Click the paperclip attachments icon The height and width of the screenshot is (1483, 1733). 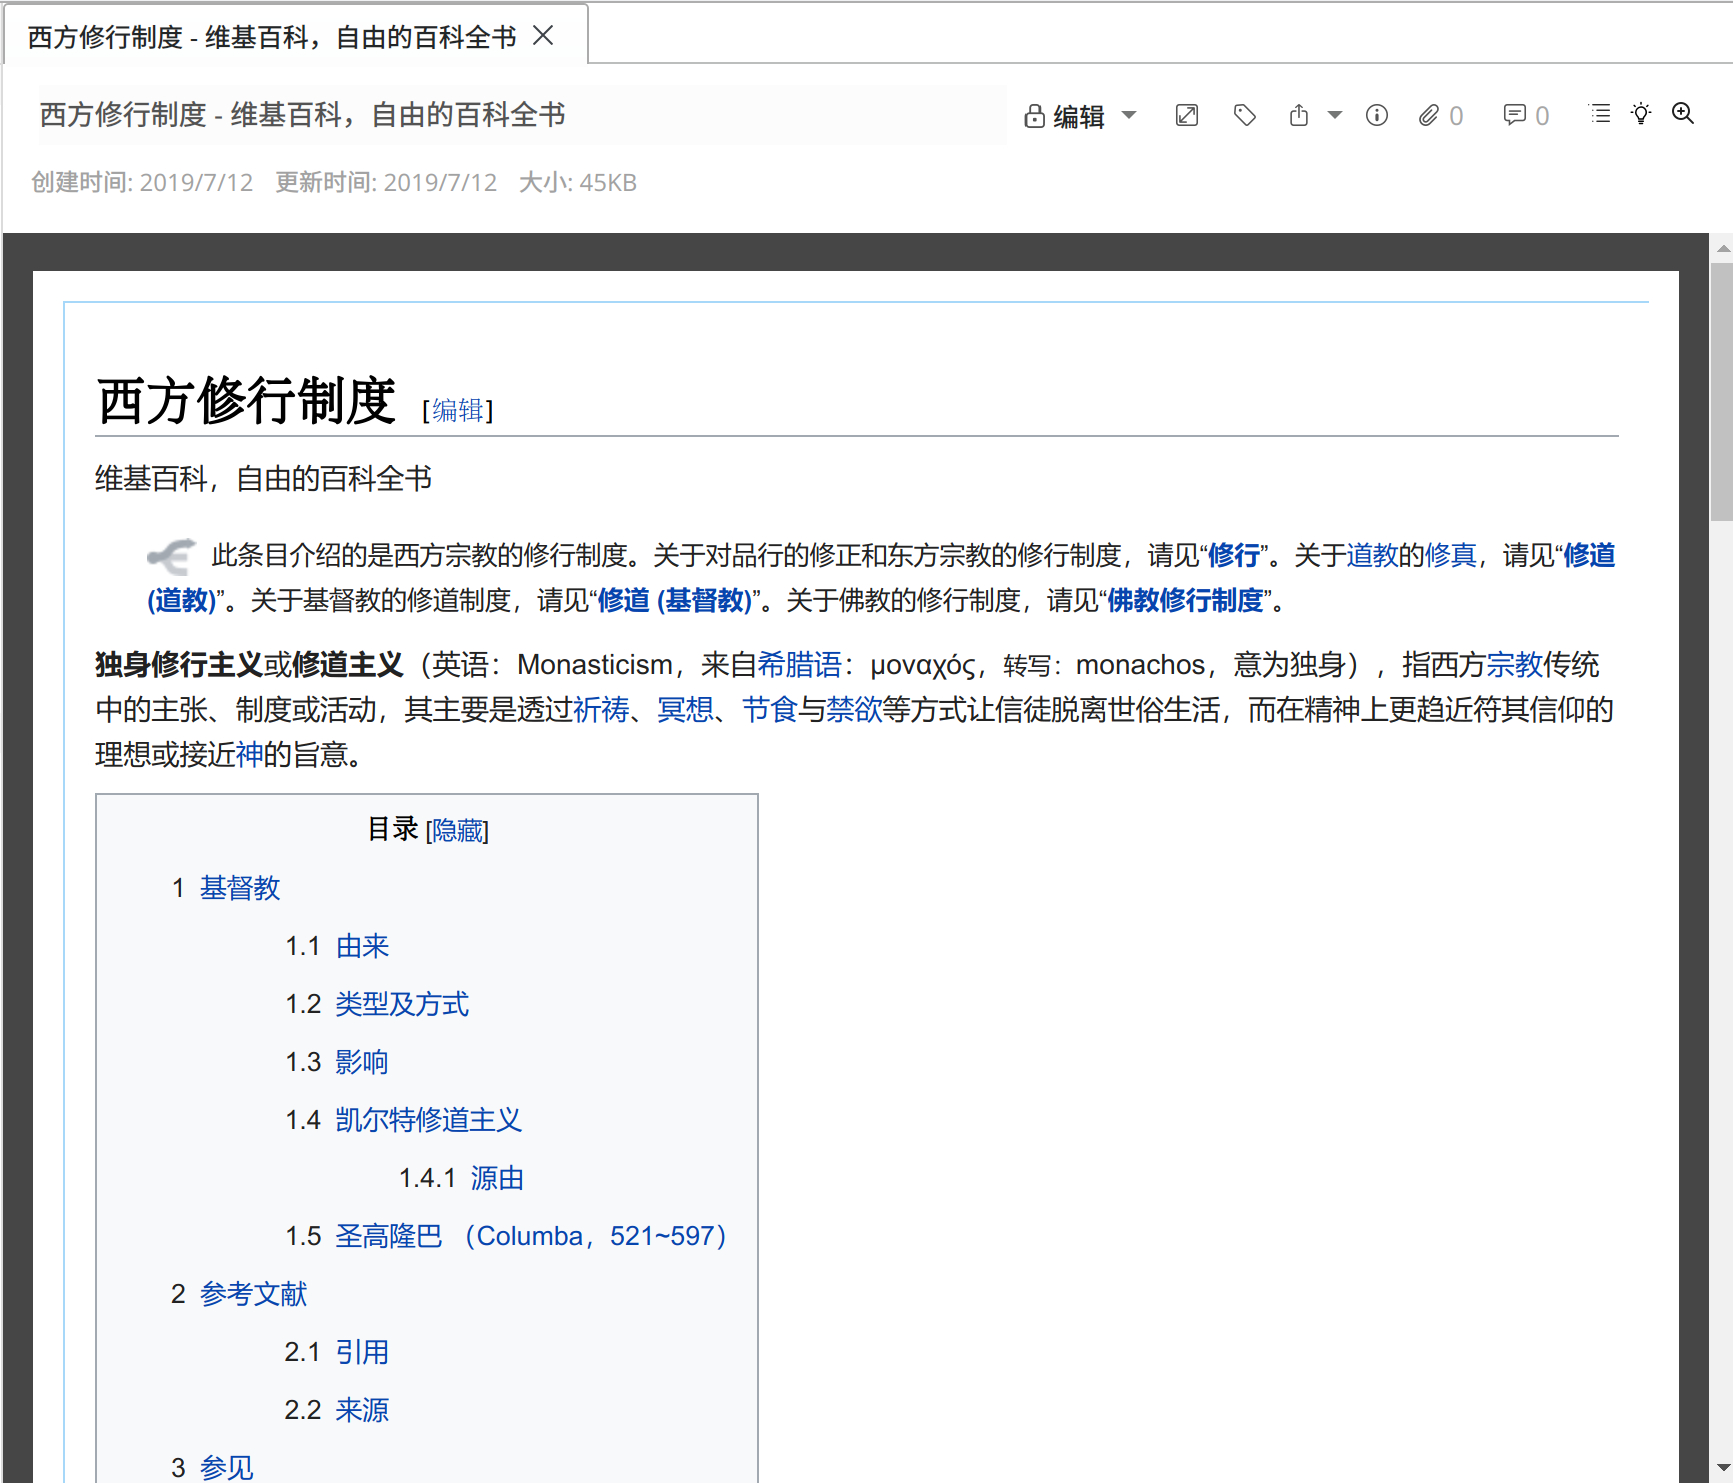pos(1429,115)
